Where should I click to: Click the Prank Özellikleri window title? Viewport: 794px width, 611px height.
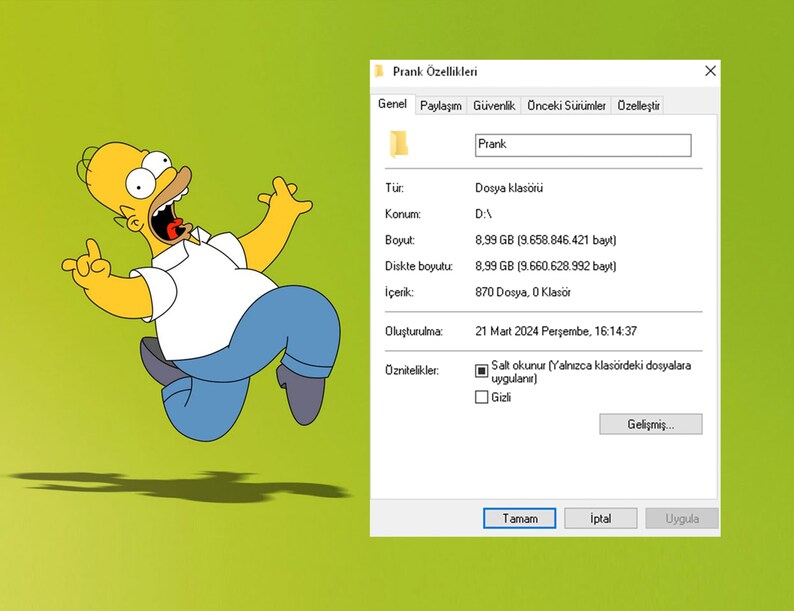[x=435, y=71]
